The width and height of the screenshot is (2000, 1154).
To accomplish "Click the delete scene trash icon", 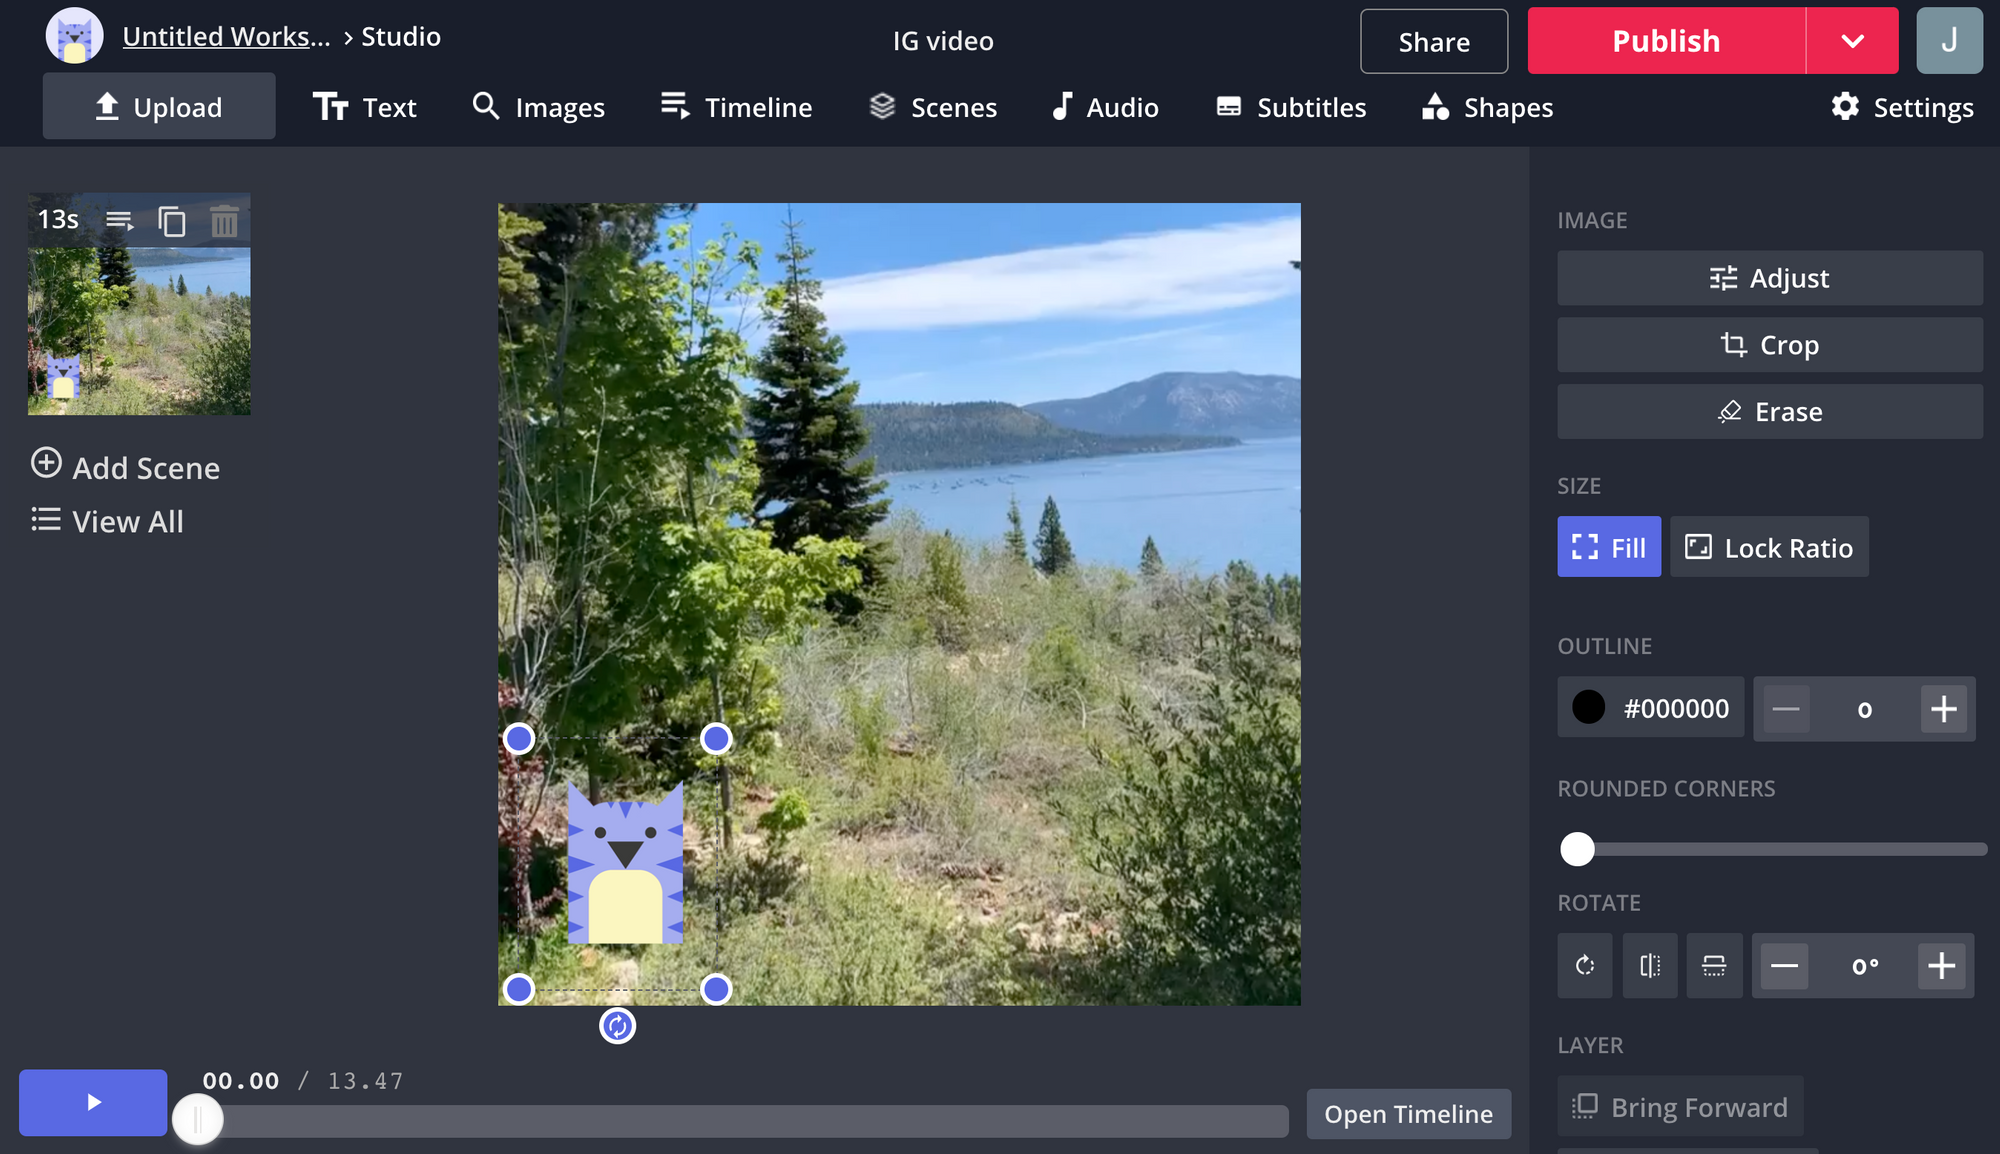I will (x=224, y=221).
